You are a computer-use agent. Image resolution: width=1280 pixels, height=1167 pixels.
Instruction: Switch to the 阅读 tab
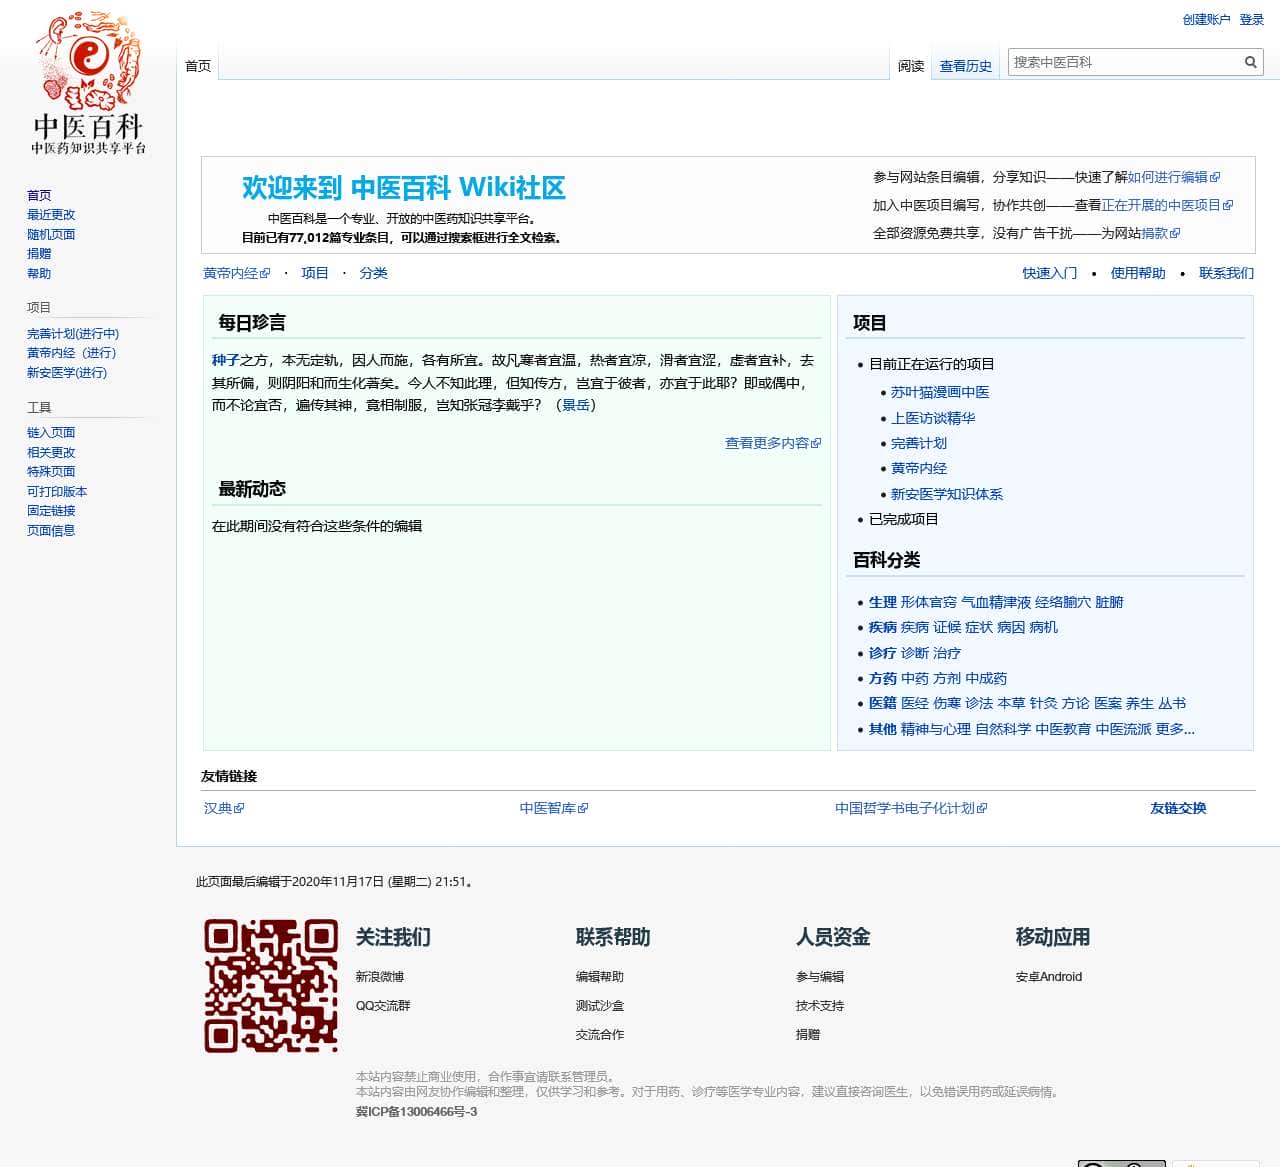pos(911,66)
